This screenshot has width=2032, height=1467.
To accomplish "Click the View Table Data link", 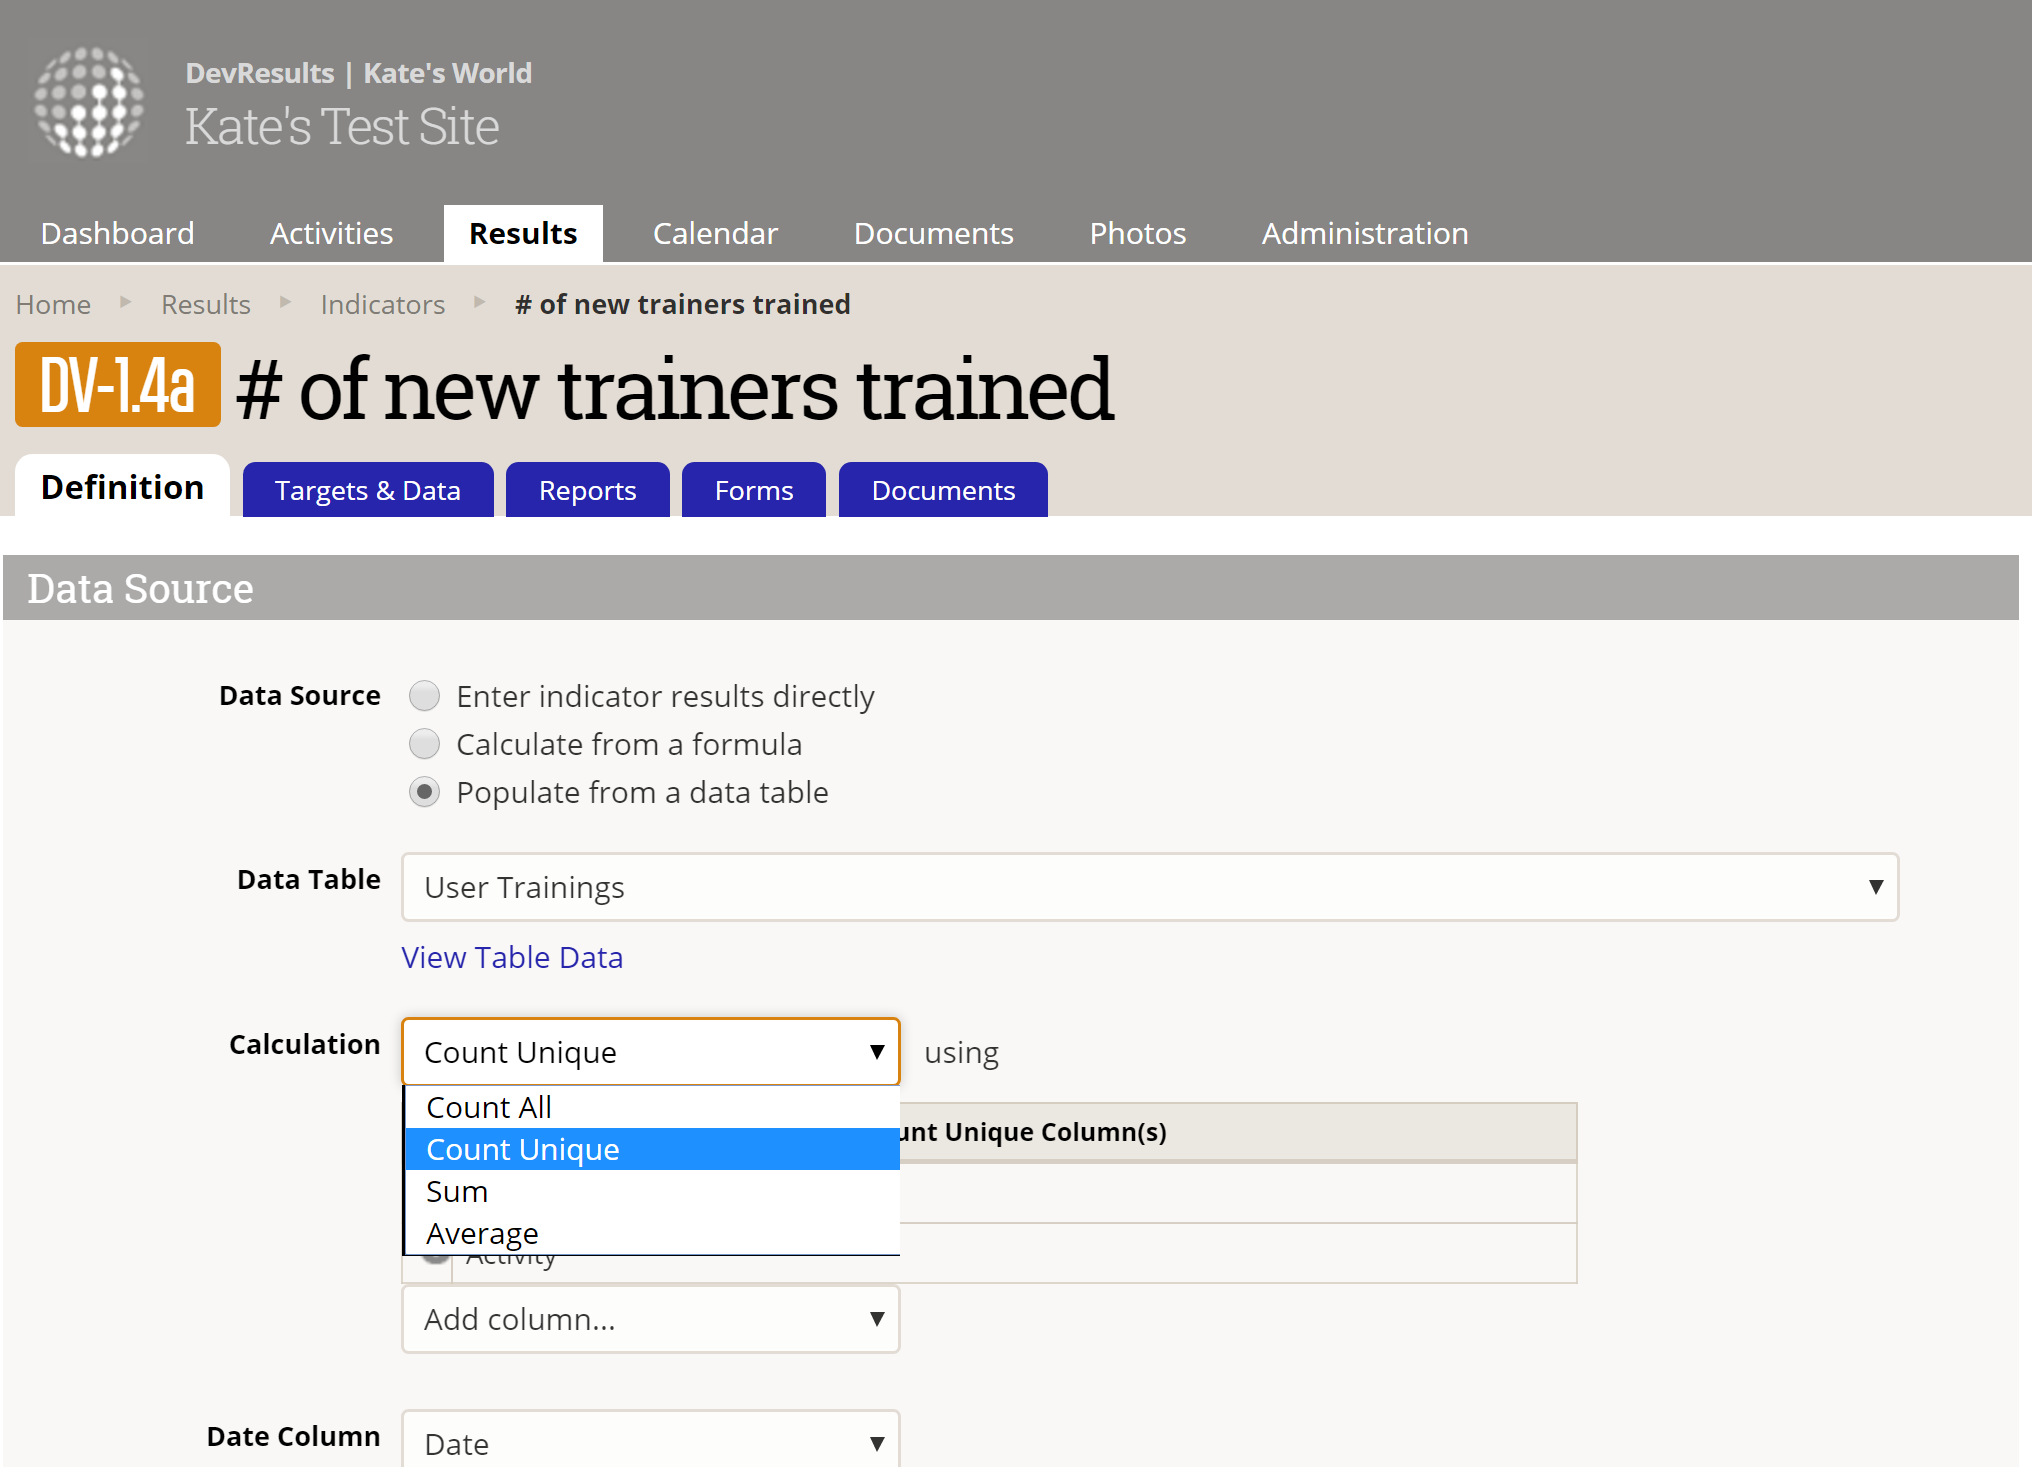I will (x=512, y=957).
